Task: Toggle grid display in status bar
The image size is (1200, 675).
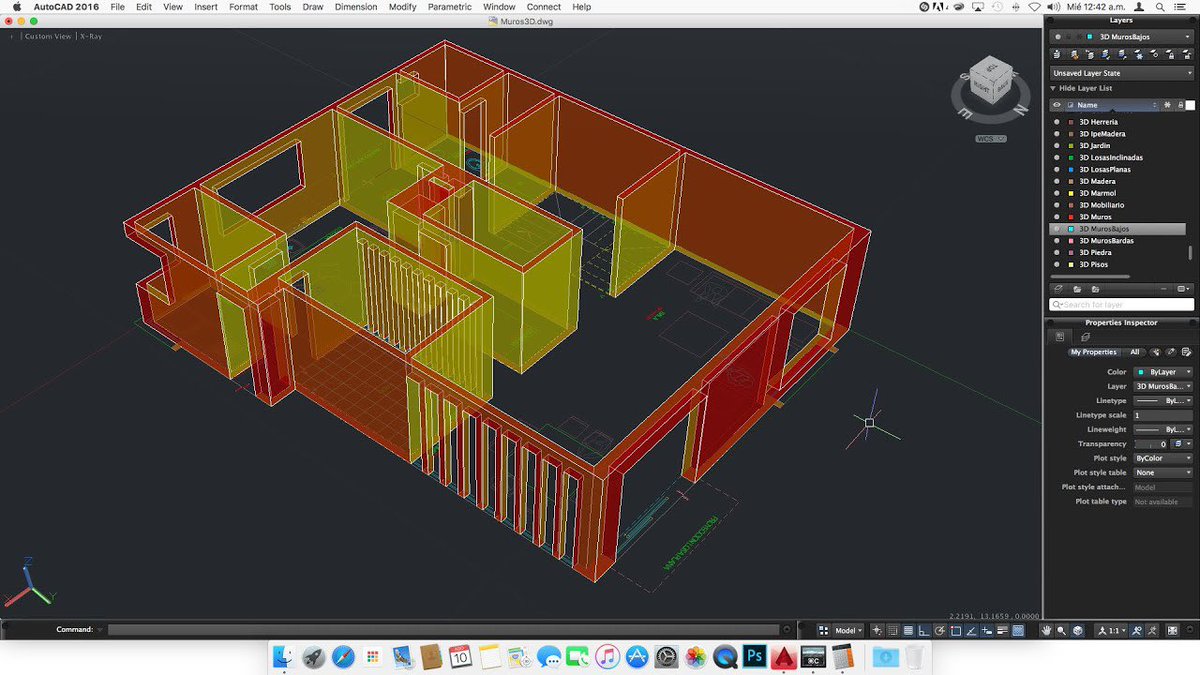Action: point(907,630)
